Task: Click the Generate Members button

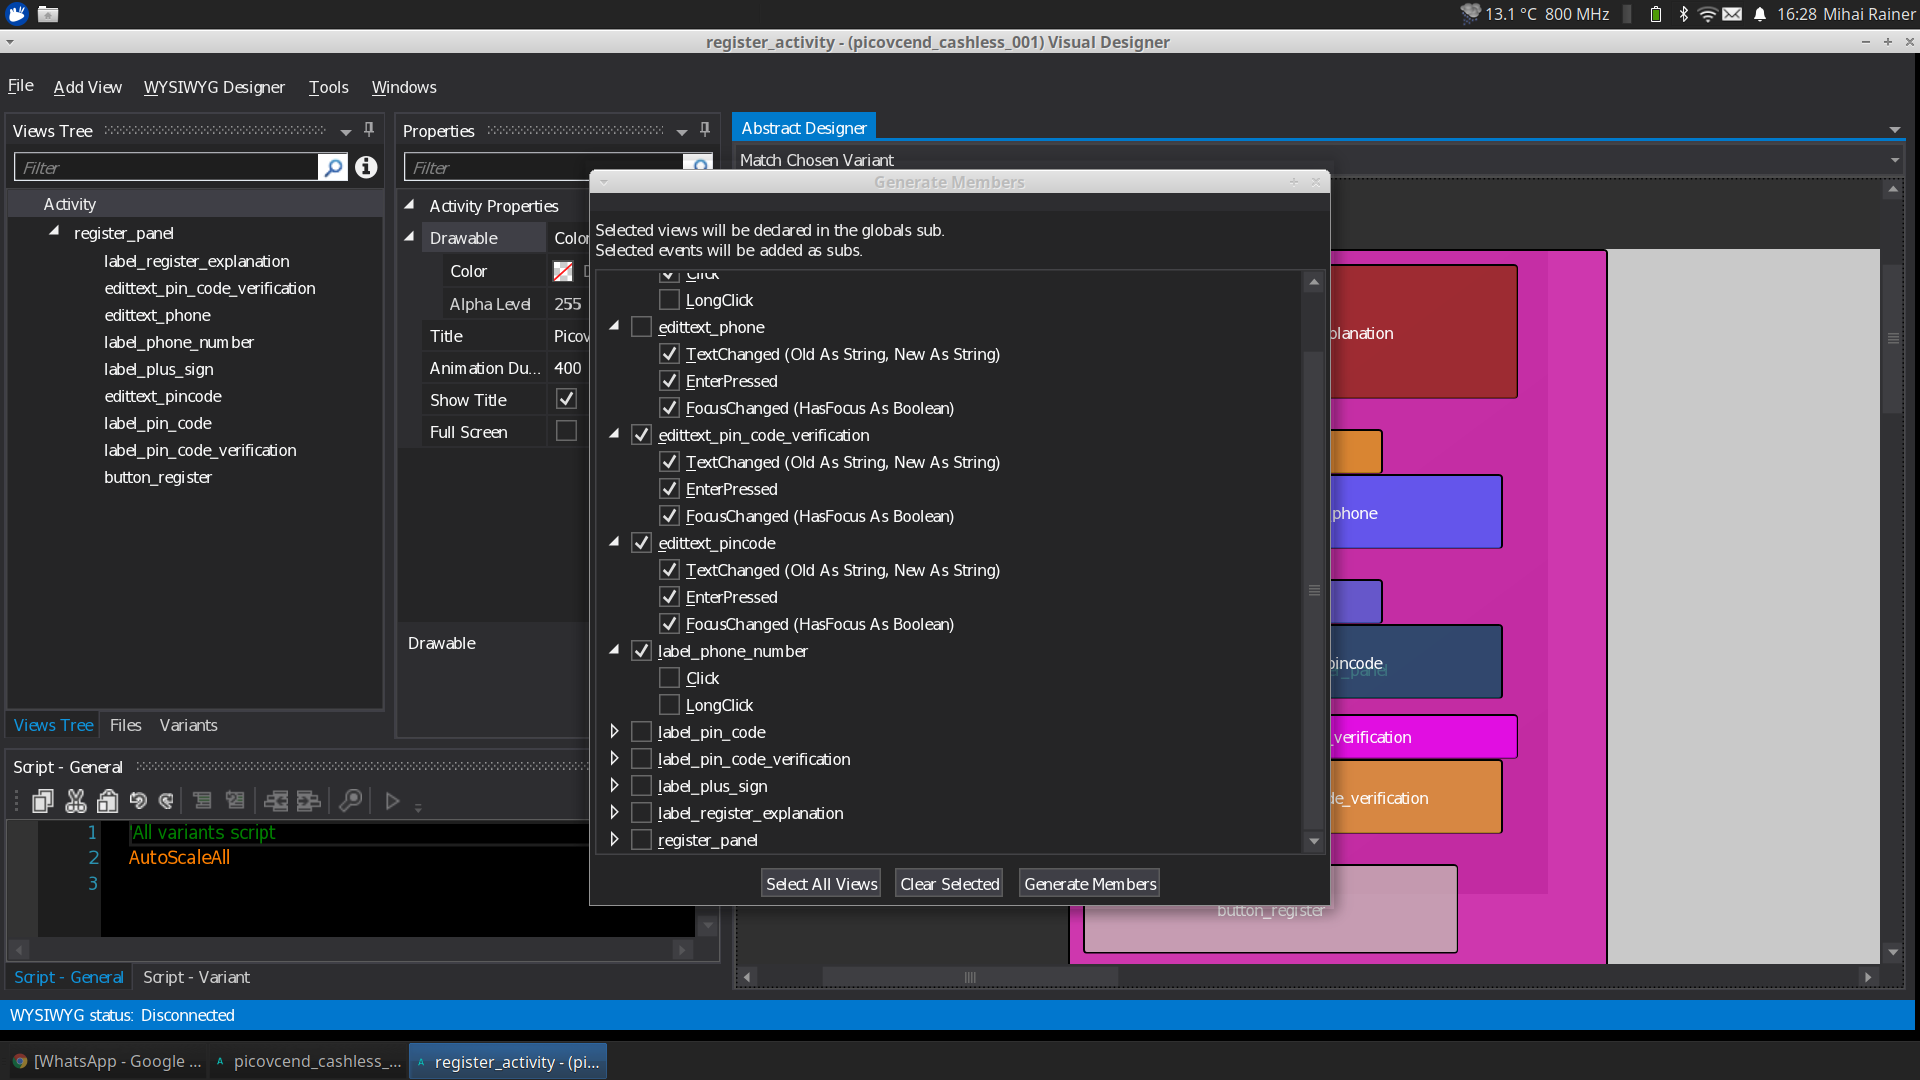Action: pyautogui.click(x=1089, y=884)
